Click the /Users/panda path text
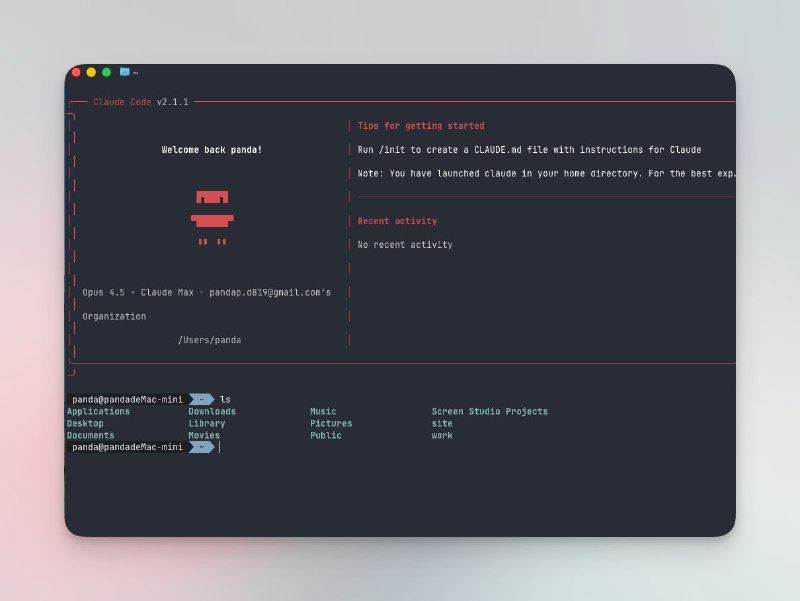The image size is (800, 601). click(x=209, y=340)
